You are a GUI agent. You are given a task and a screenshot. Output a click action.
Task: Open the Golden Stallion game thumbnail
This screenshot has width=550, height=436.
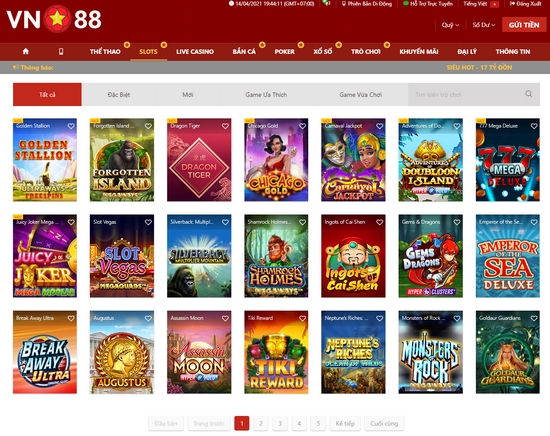point(45,160)
